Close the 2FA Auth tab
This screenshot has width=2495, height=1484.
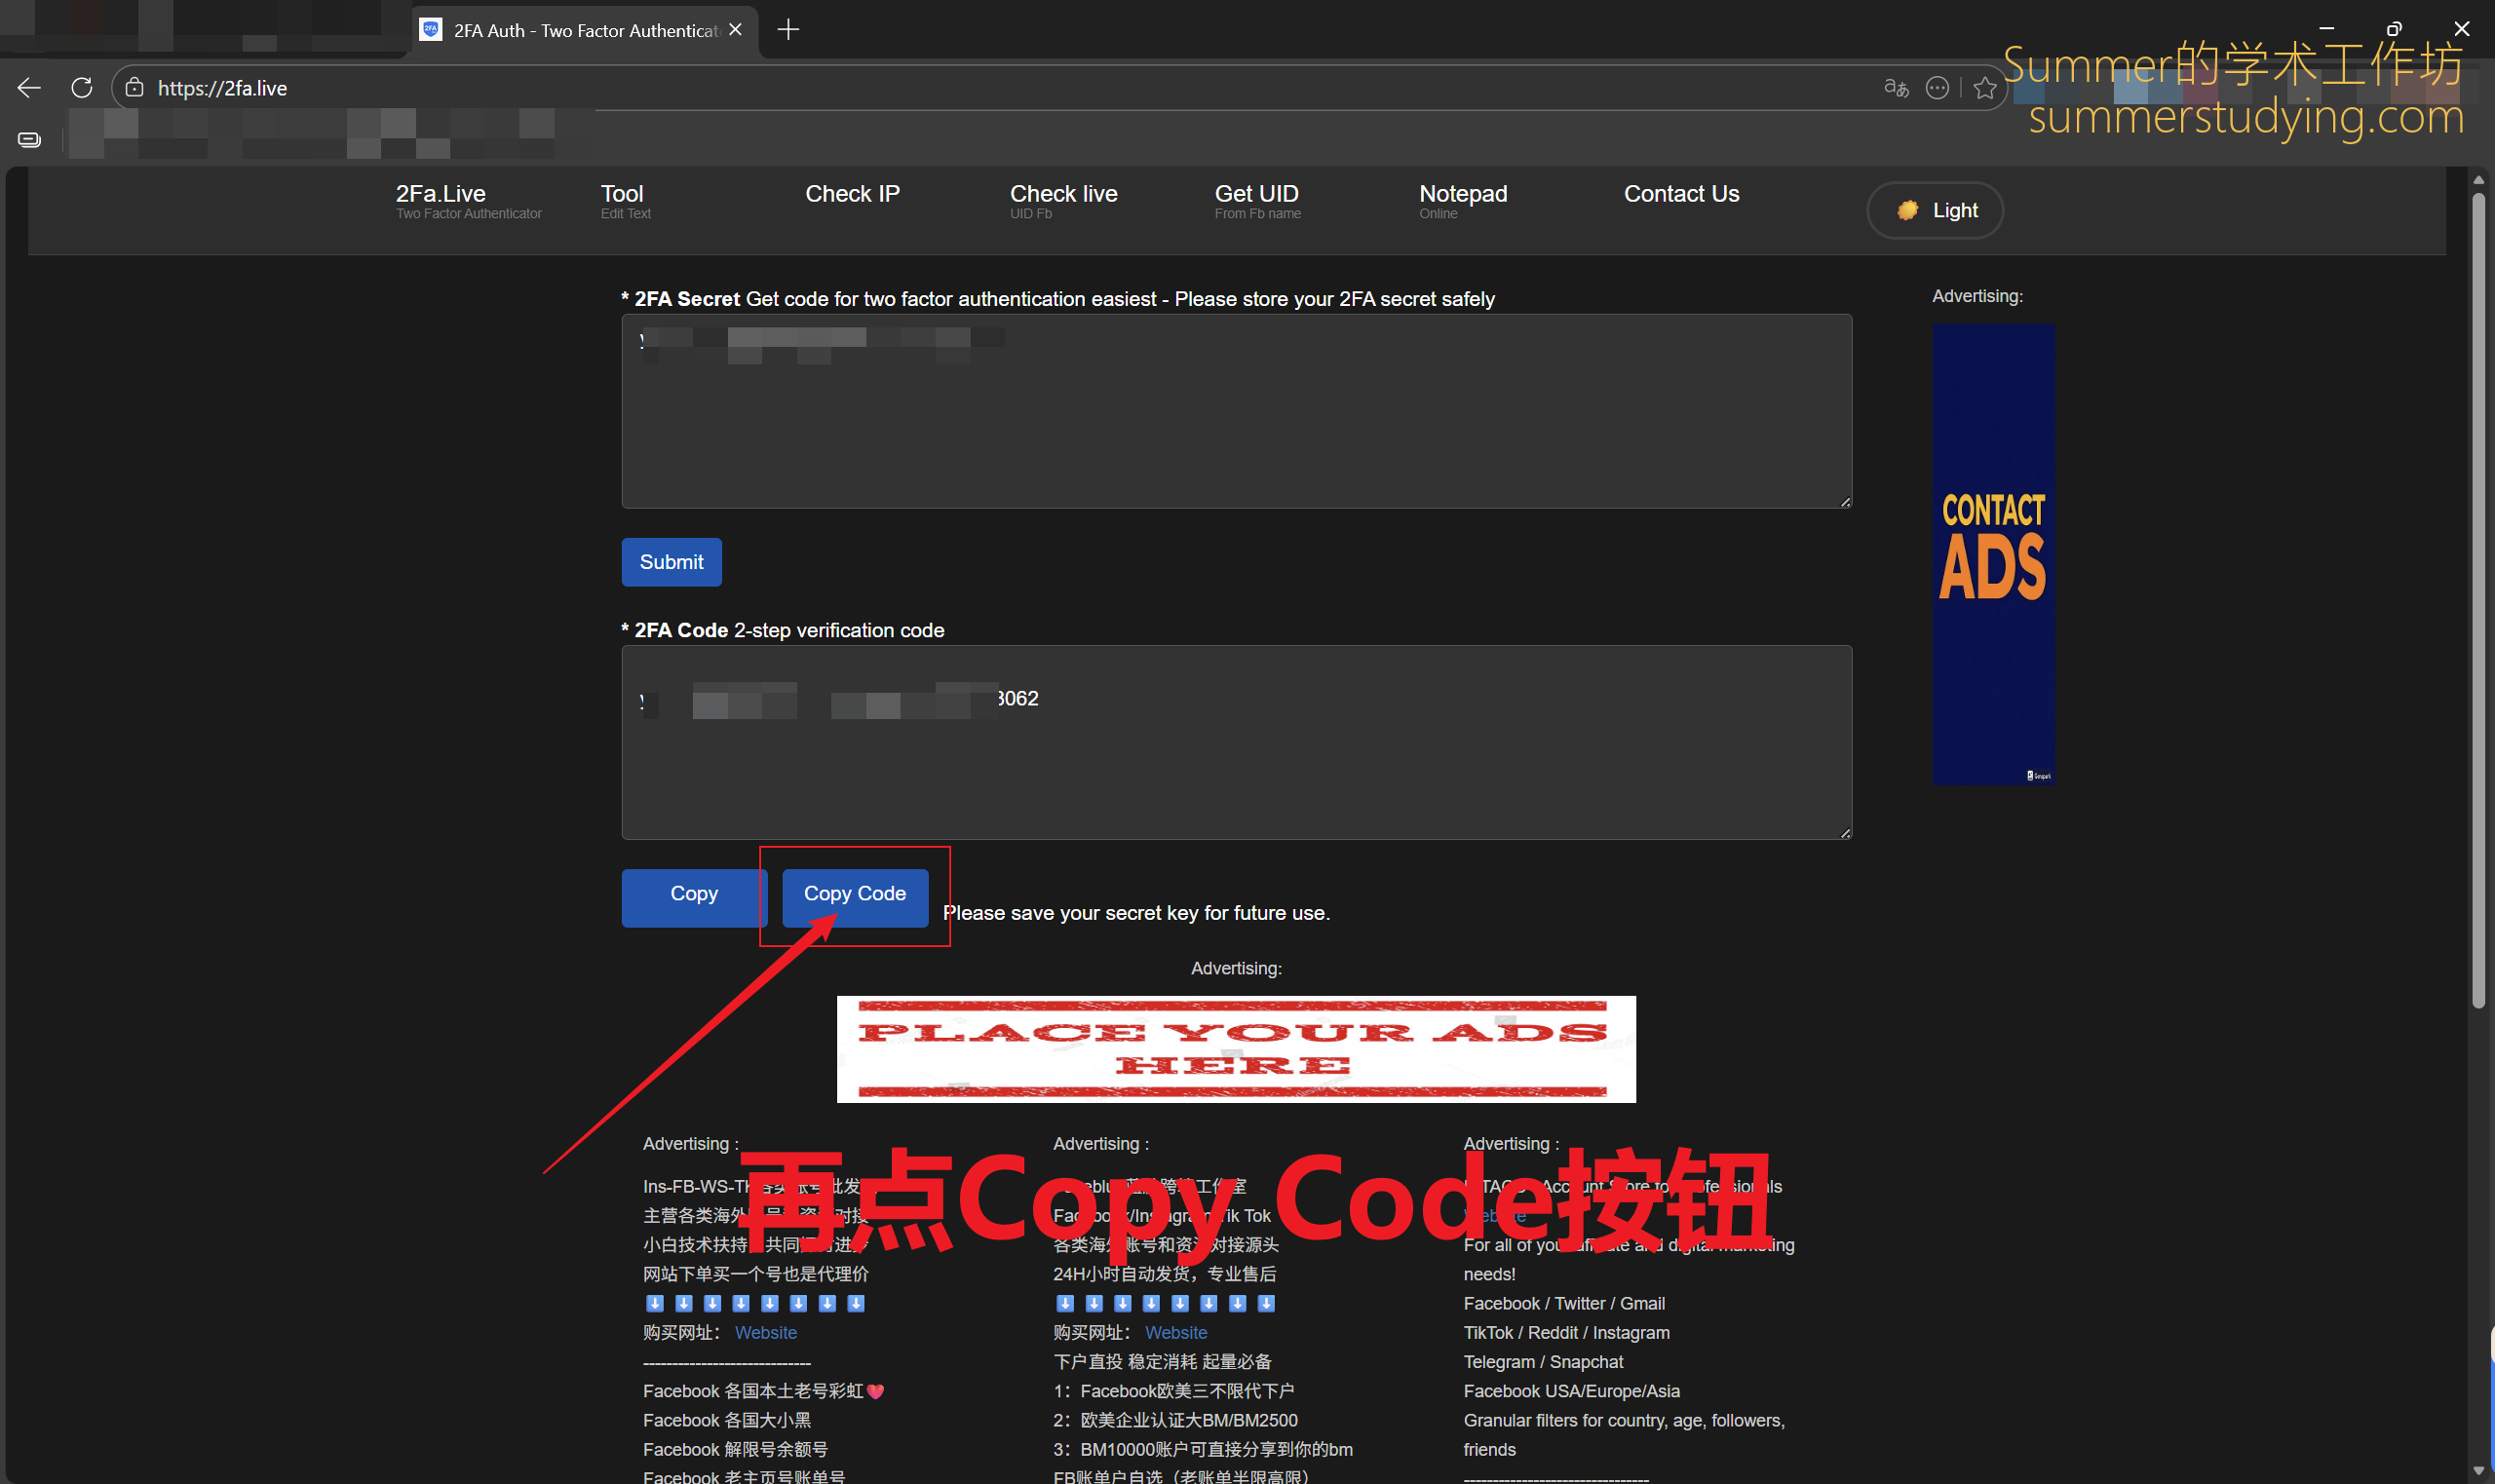pos(736,30)
